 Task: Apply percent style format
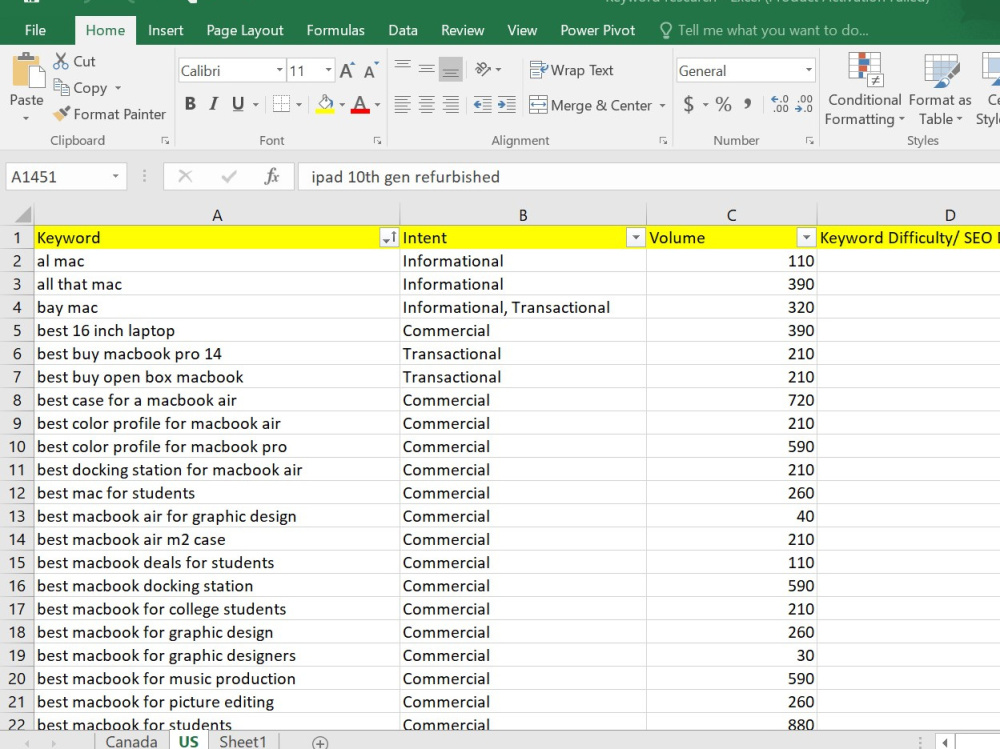[x=723, y=103]
